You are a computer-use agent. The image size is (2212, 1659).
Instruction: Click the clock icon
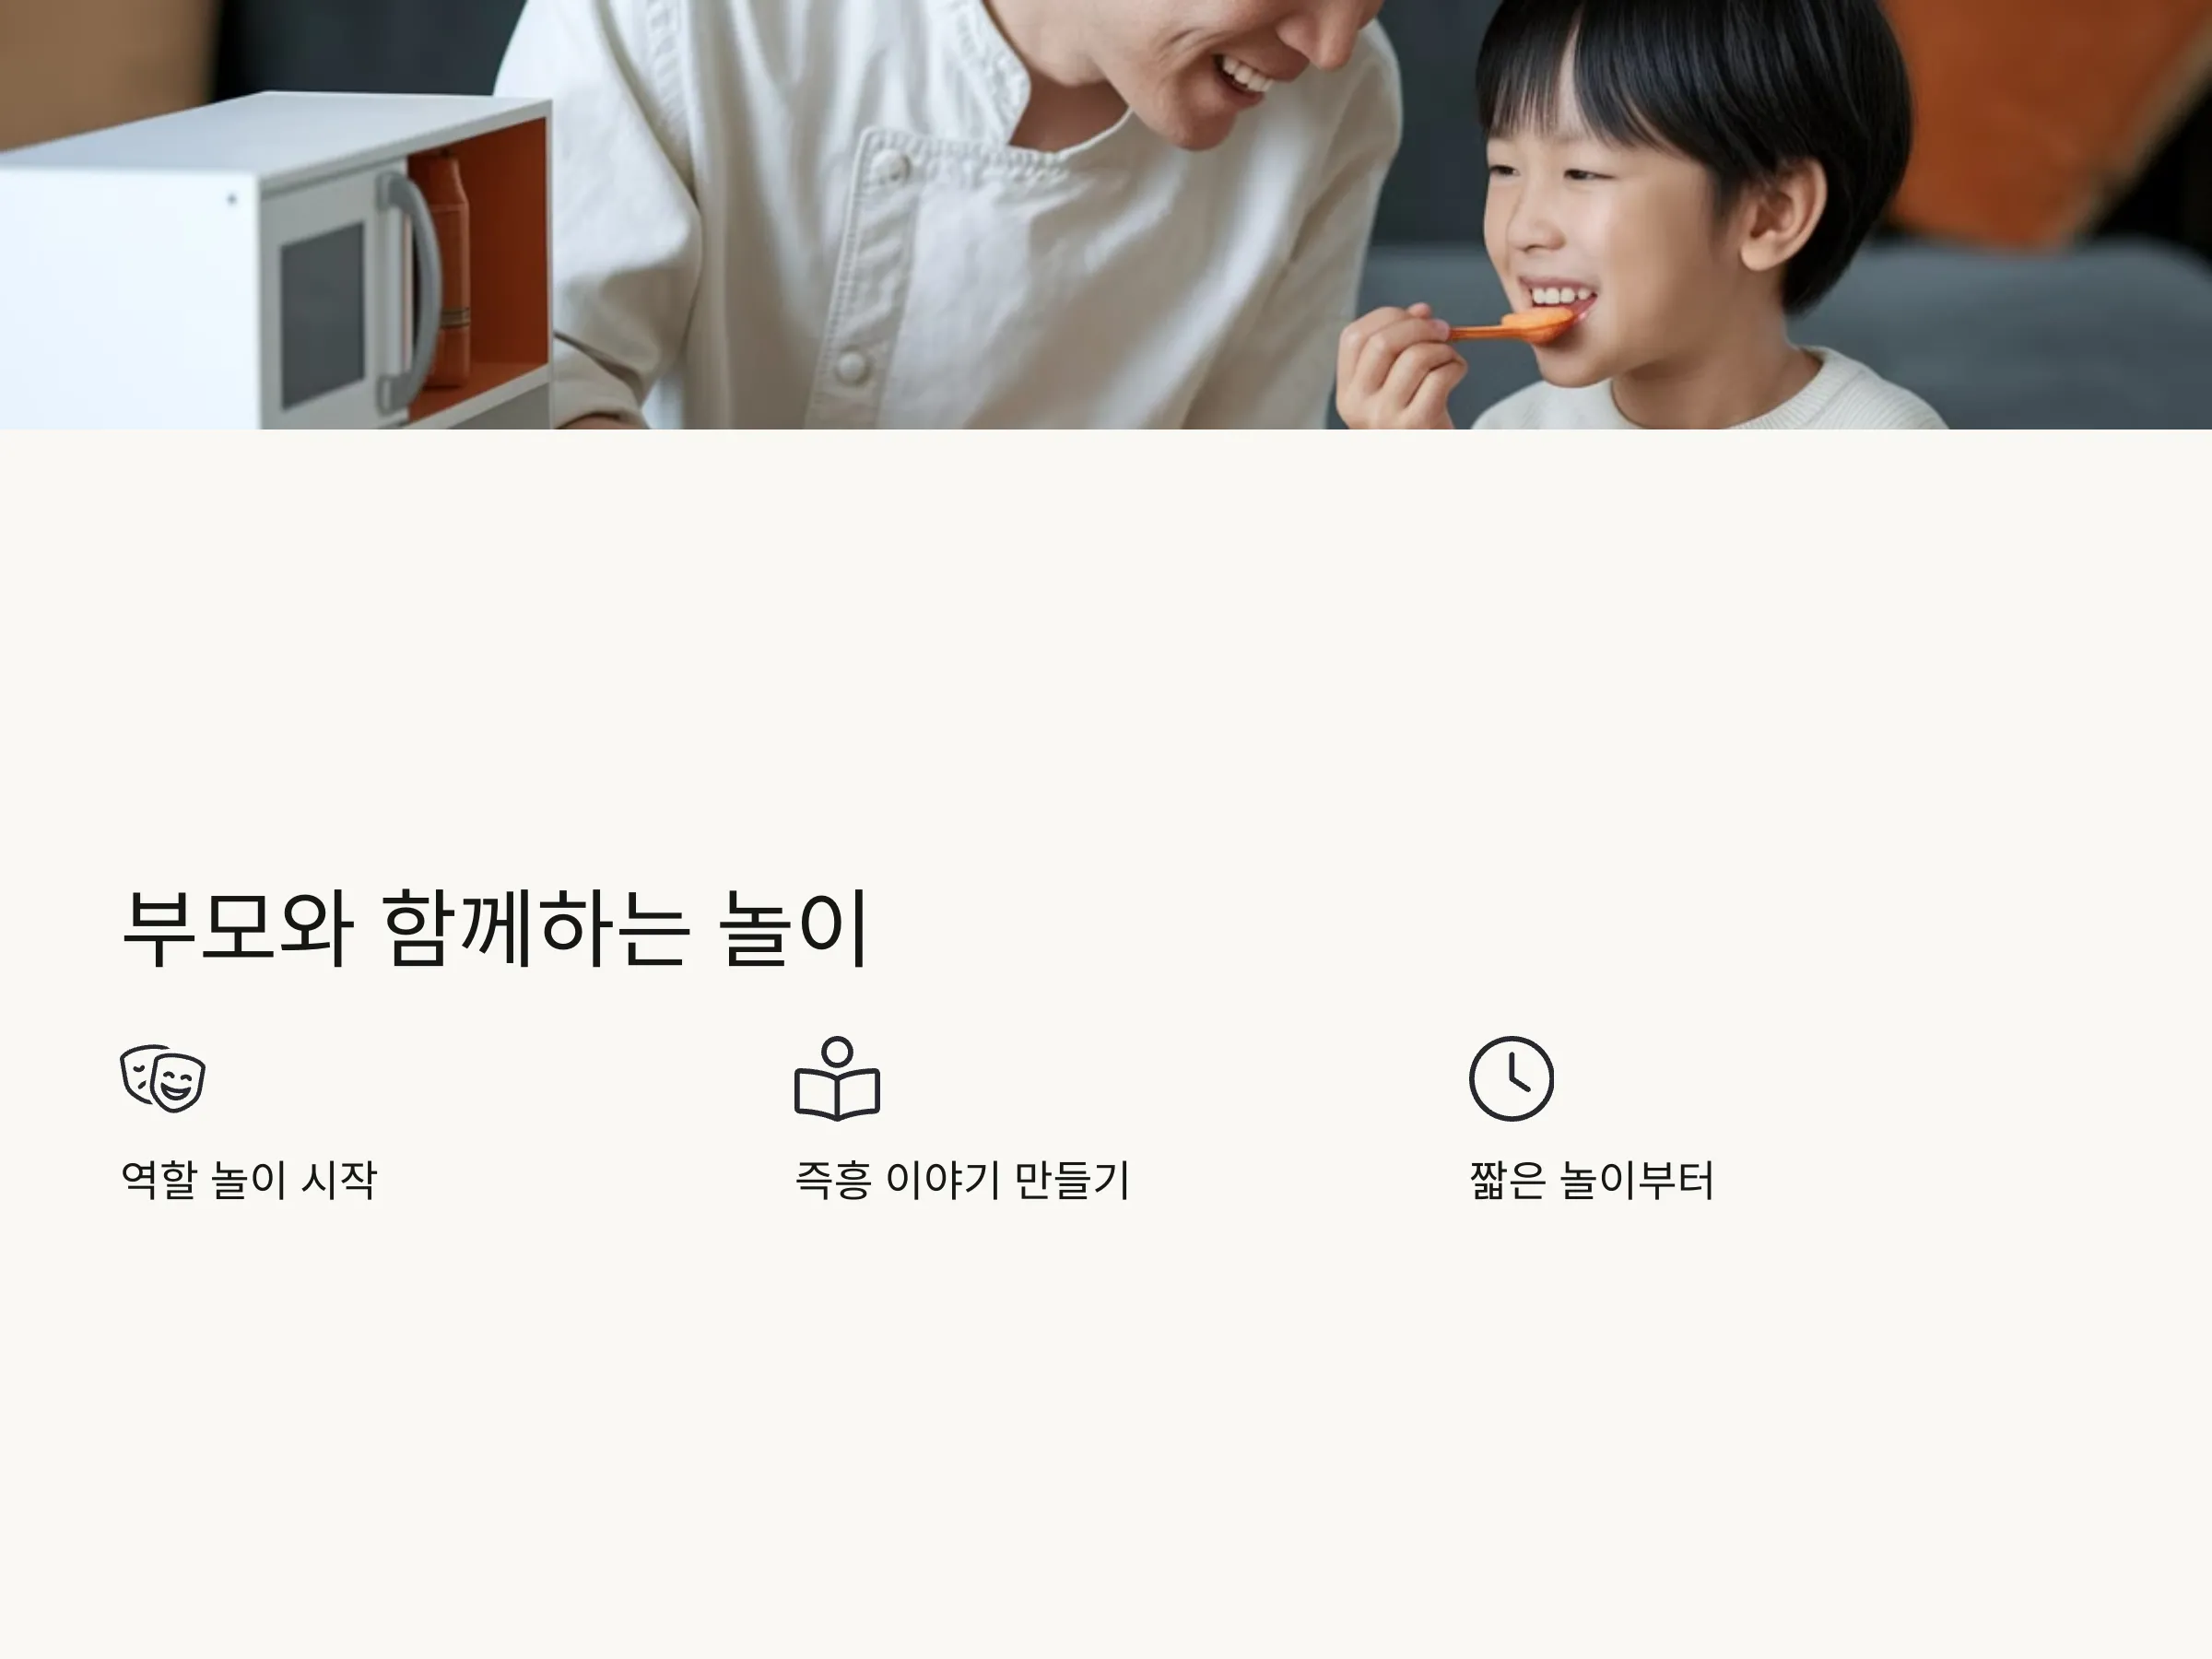pos(1511,1079)
